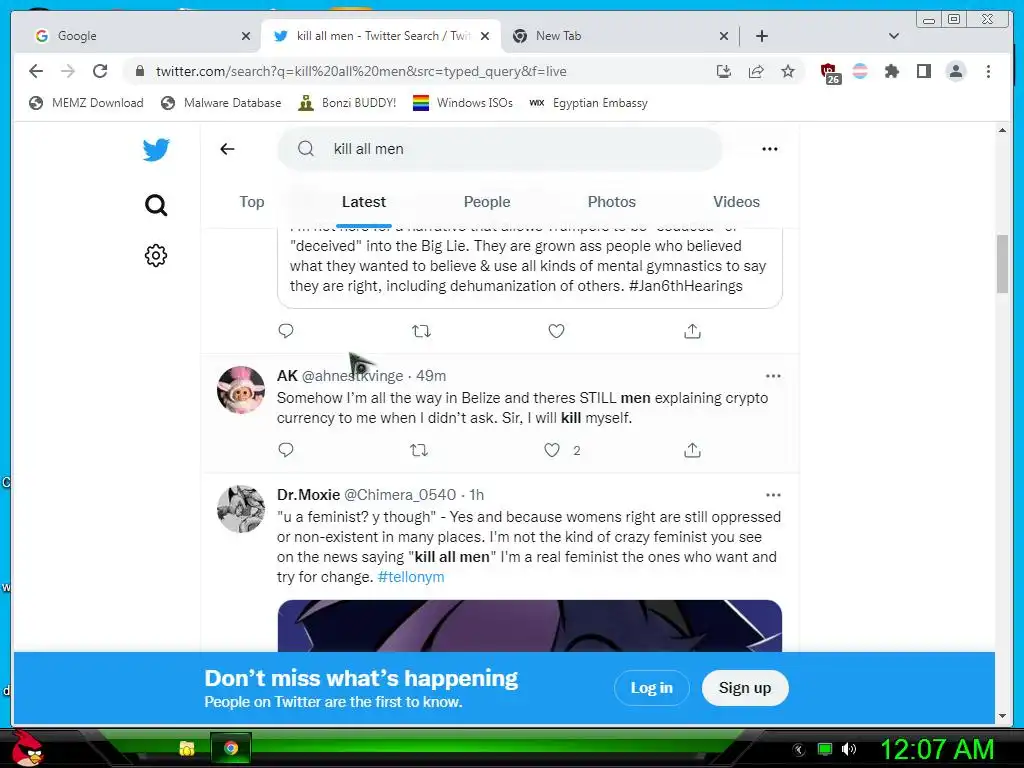Viewport: 1024px width, 768px height.
Task: Open more options on Dr.Moxie's tweet
Action: [773, 495]
